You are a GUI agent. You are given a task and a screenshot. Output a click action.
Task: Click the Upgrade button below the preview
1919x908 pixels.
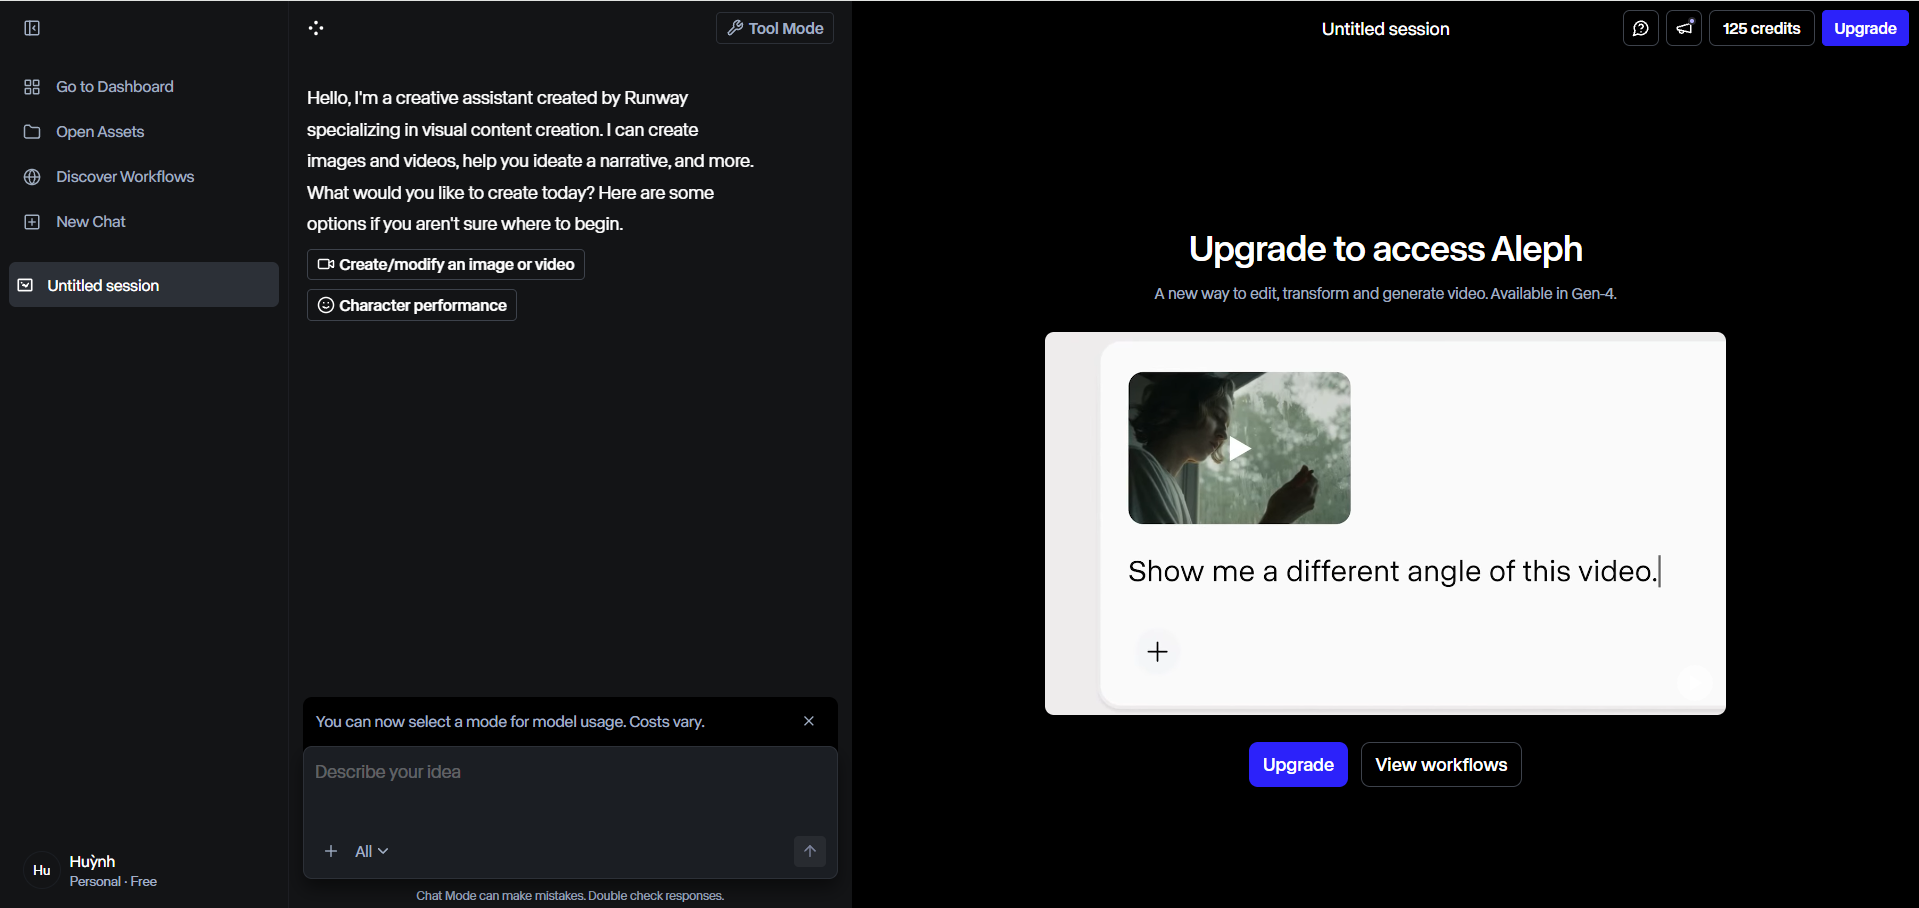(x=1298, y=765)
